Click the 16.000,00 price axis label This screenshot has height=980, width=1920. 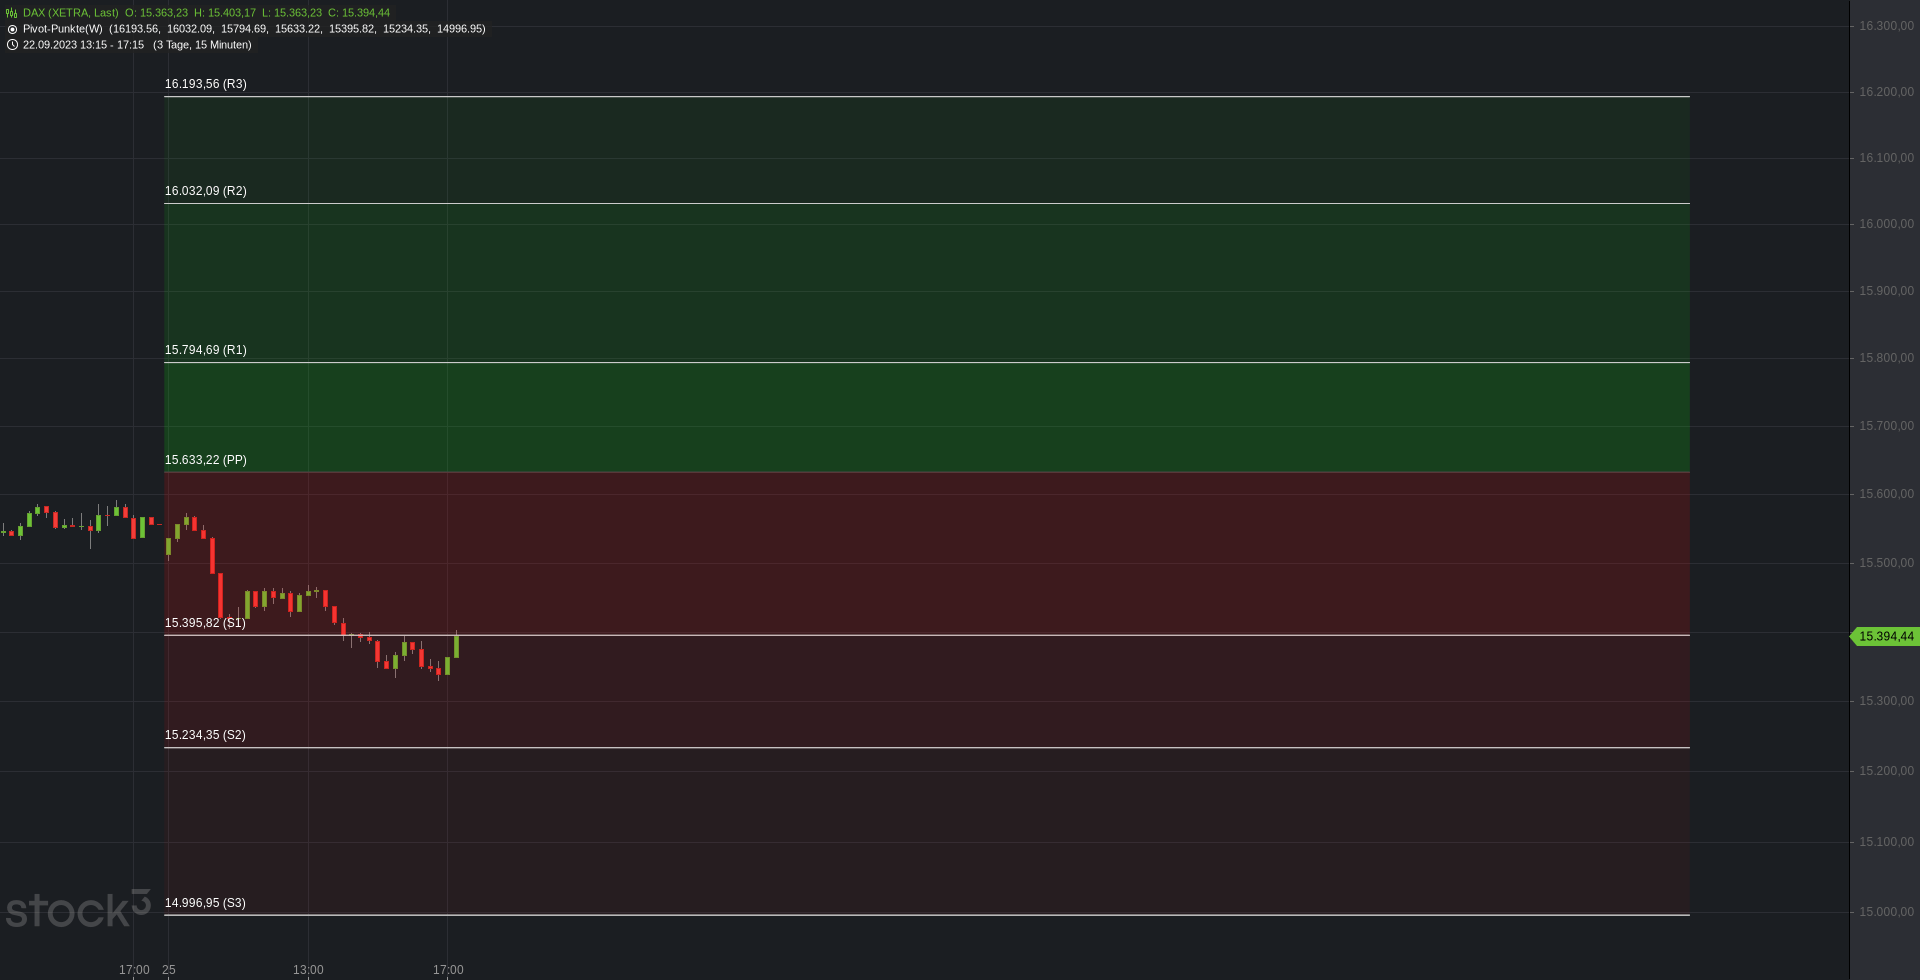tap(1886, 224)
